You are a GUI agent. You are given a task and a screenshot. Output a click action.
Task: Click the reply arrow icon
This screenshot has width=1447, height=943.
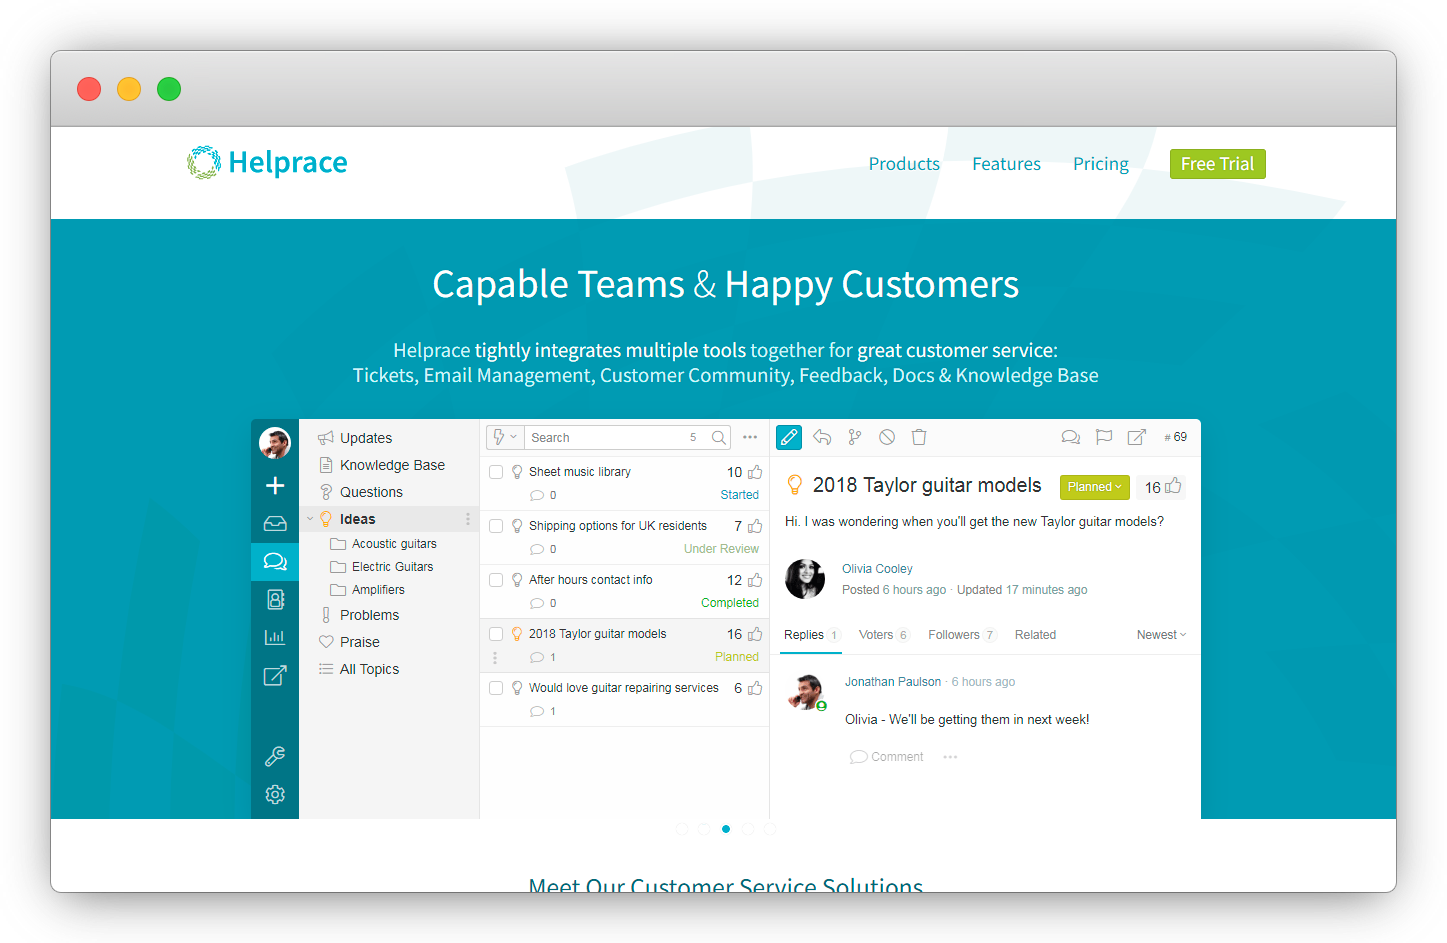[x=822, y=437]
